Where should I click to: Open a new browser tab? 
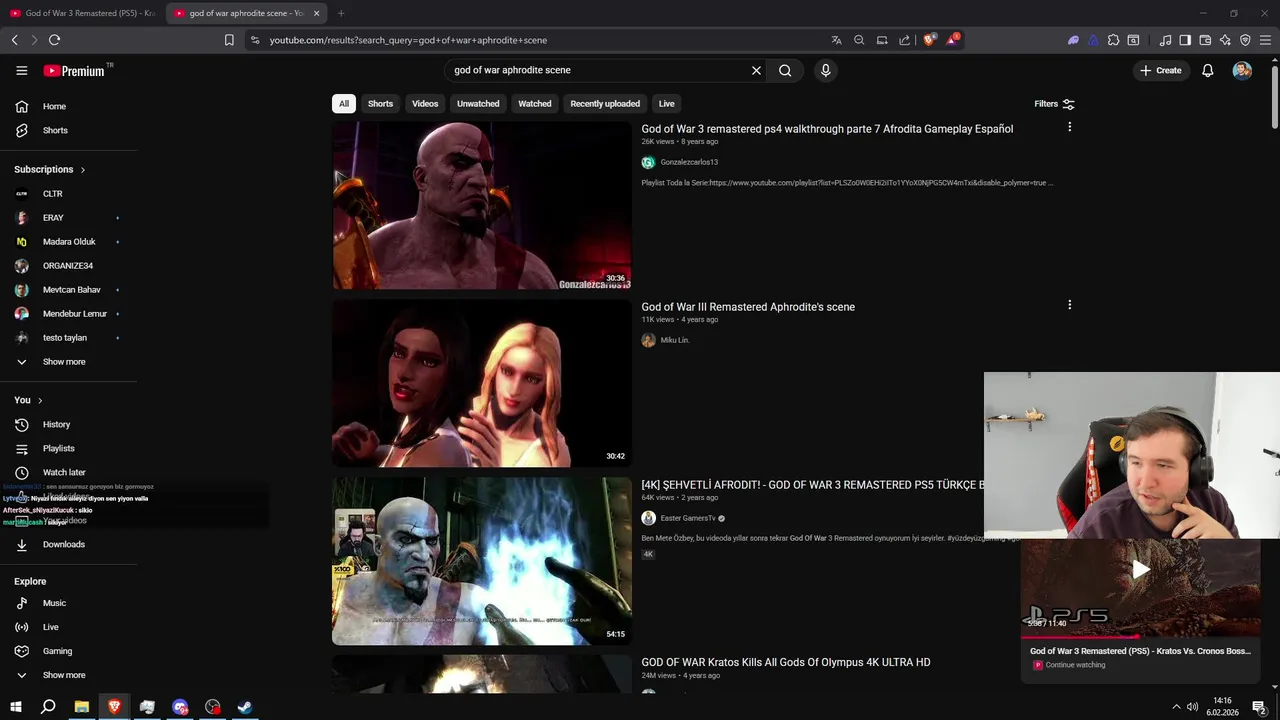point(341,13)
